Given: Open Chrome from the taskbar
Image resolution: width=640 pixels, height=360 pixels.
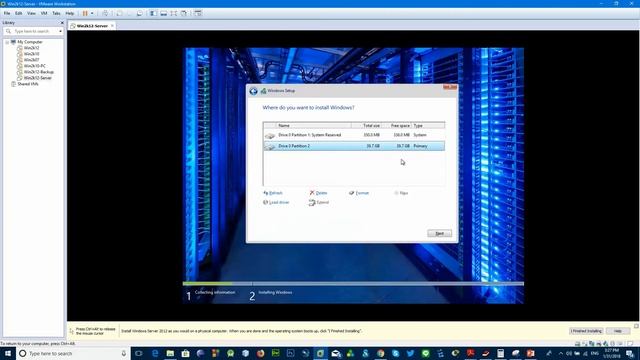Looking at the screenshot, I should pos(380,353).
